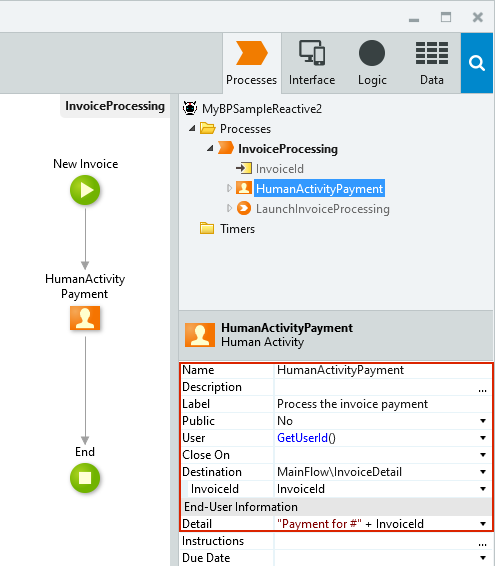
Task: Select LaunchInvoiceProcessing in the tree
Action: pos(322,209)
